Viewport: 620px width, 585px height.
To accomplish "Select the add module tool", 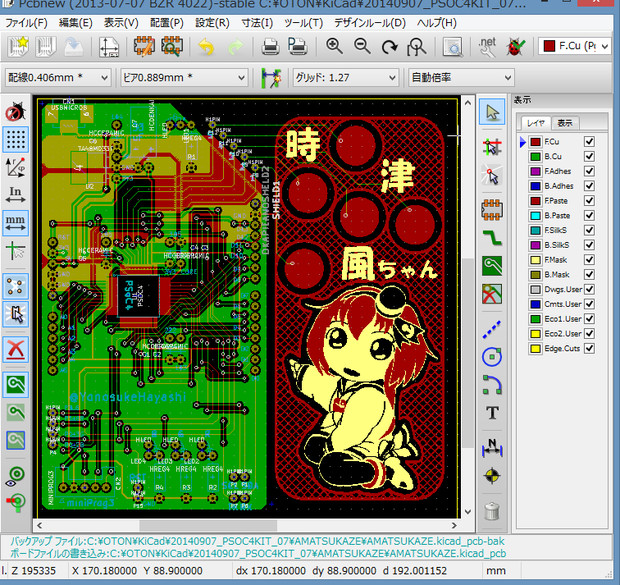I will (492, 209).
